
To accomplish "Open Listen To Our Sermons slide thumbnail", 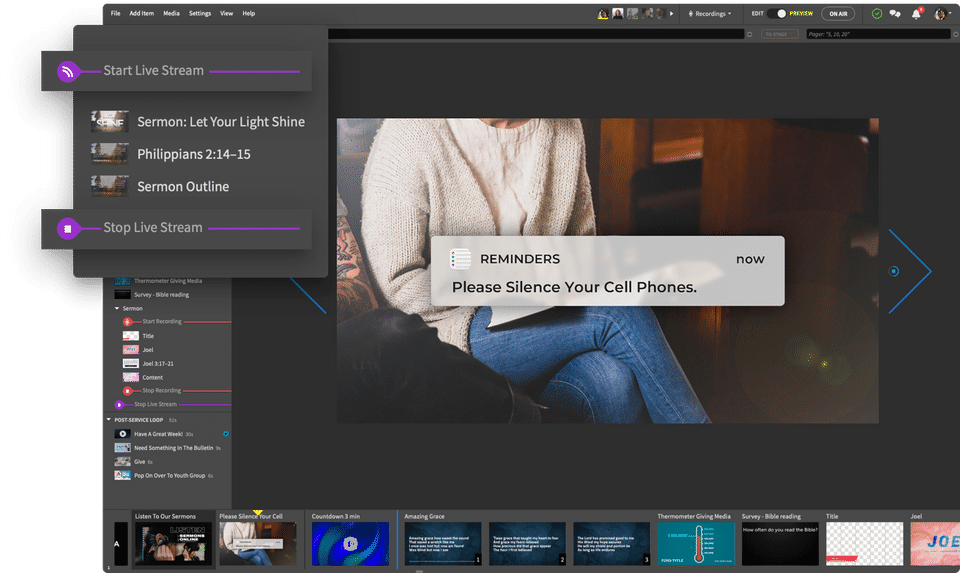I will click(173, 544).
